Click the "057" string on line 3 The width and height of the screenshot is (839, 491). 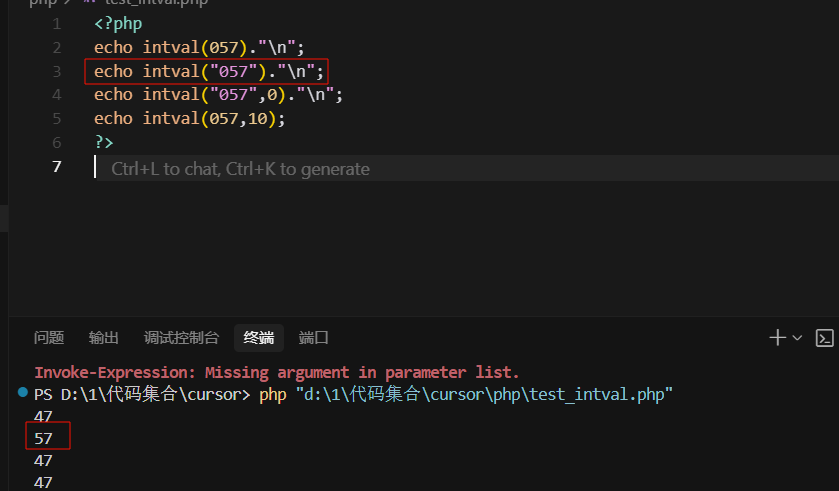pyautogui.click(x=226, y=71)
